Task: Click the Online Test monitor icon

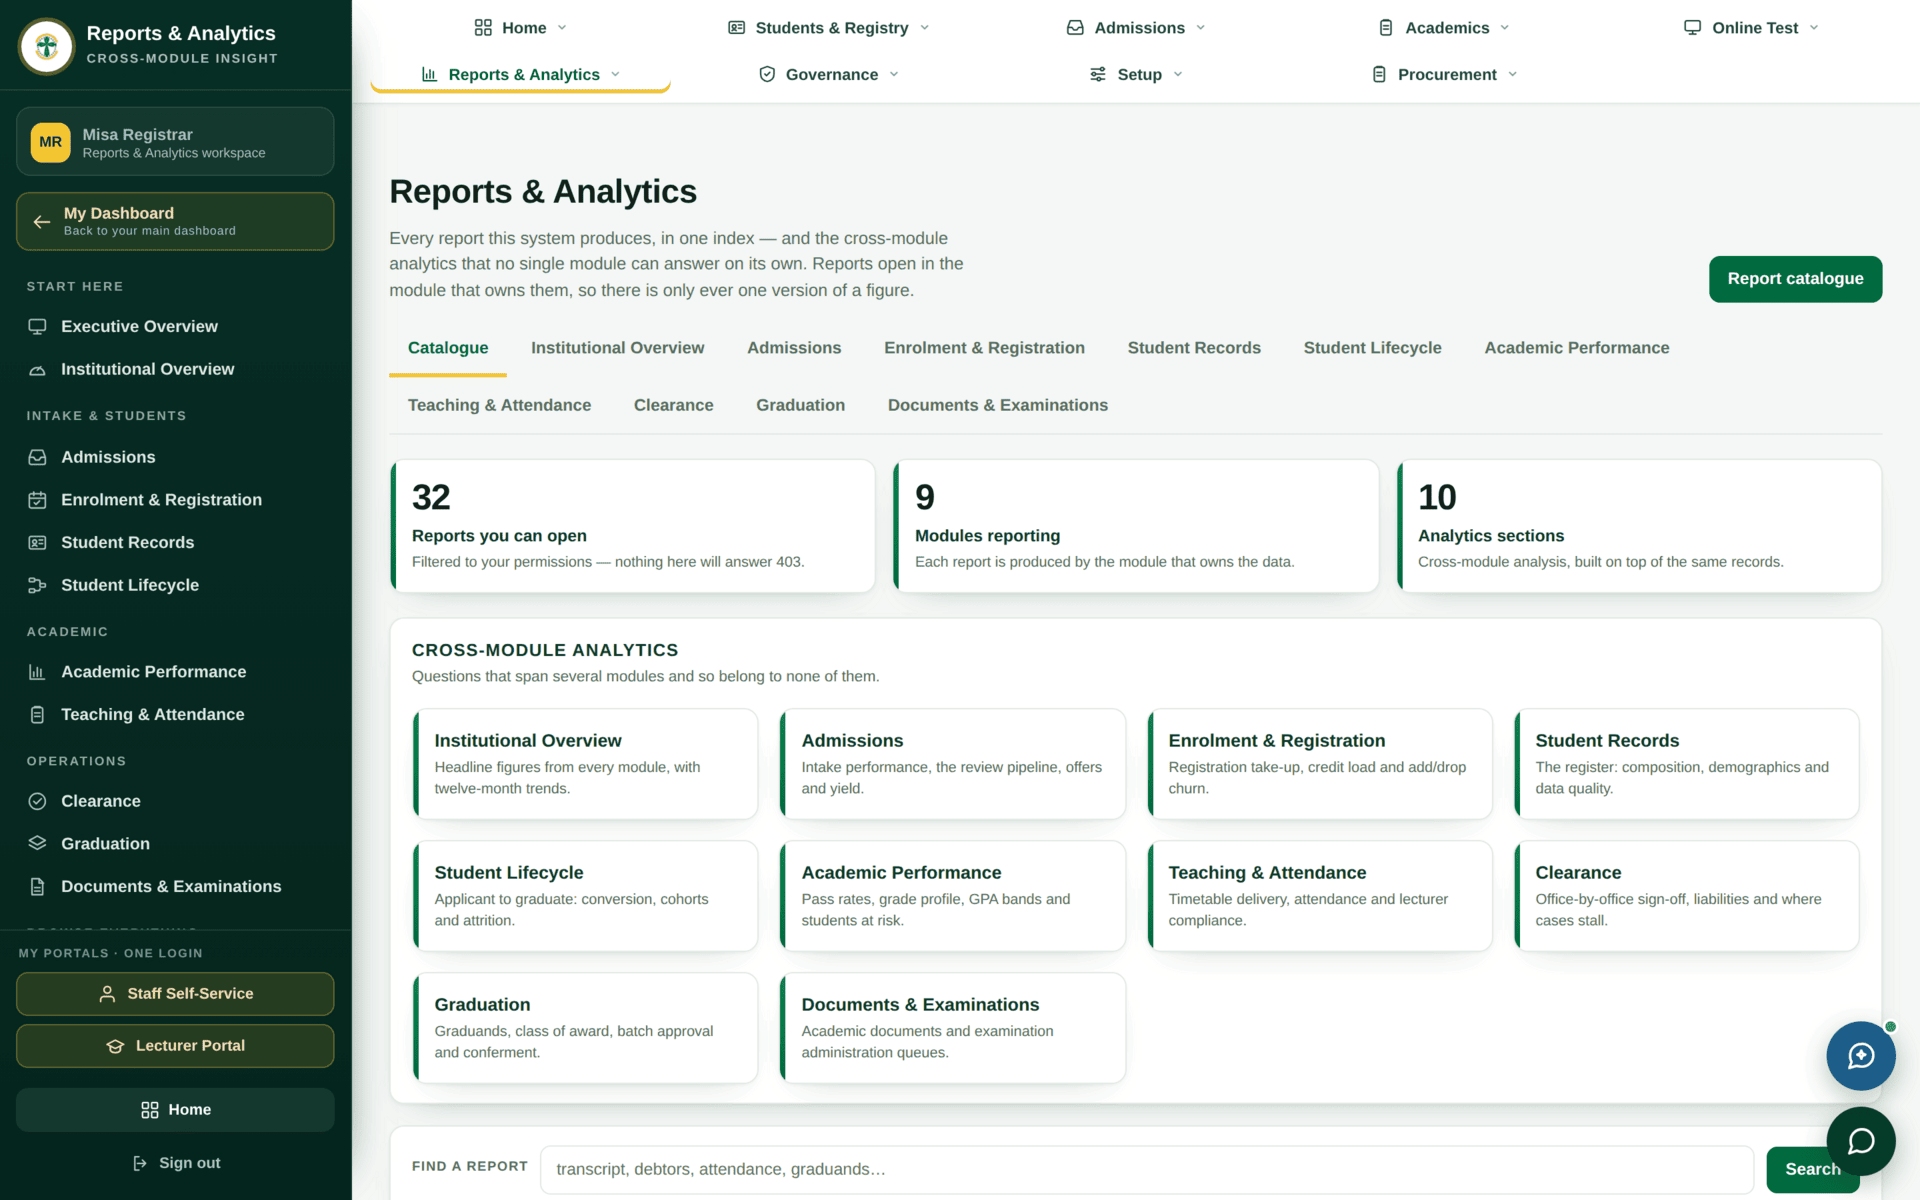Action: pos(1692,28)
